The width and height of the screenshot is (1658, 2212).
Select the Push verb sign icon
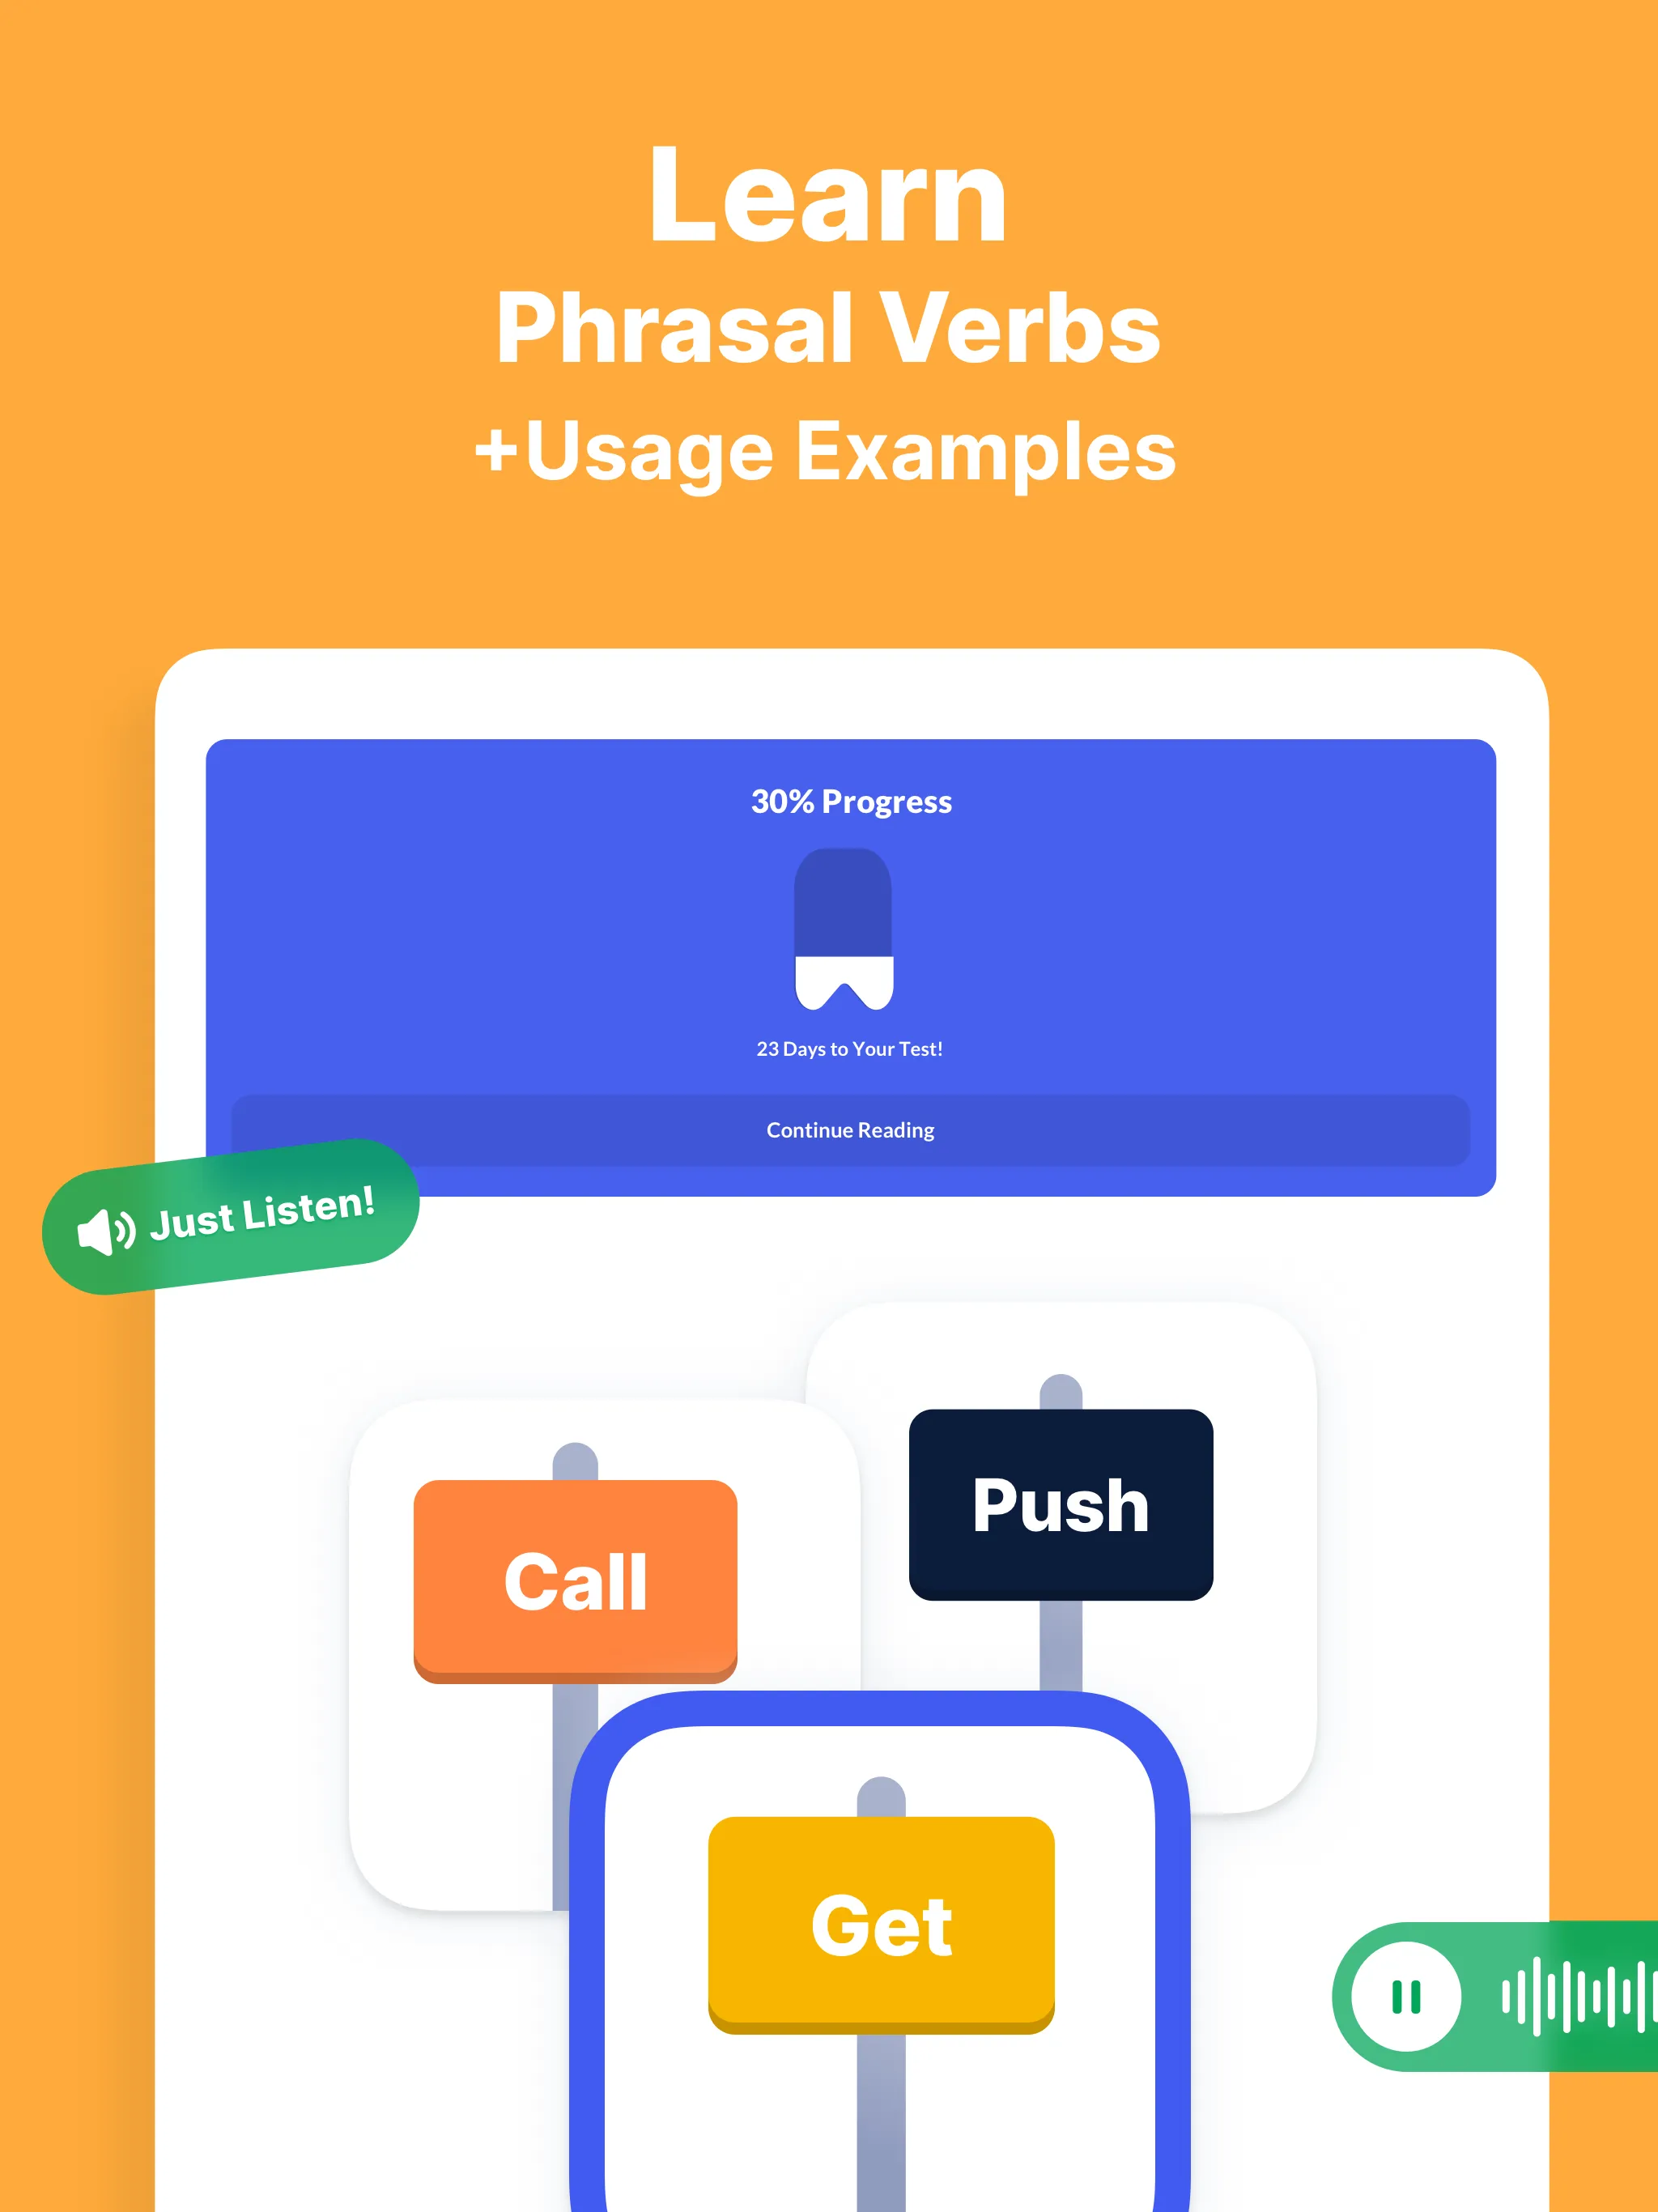1059,1501
